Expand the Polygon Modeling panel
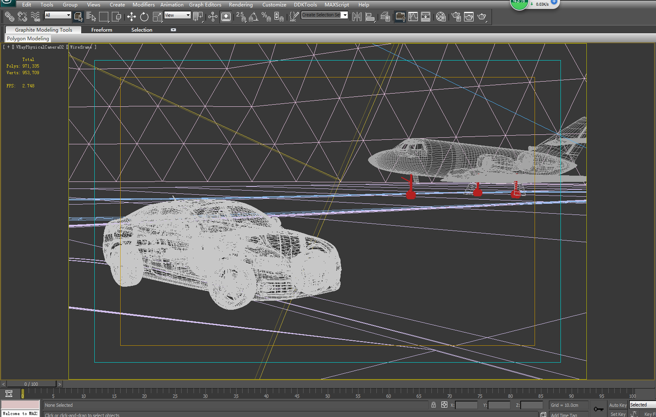This screenshot has height=417, width=656. click(x=28, y=38)
